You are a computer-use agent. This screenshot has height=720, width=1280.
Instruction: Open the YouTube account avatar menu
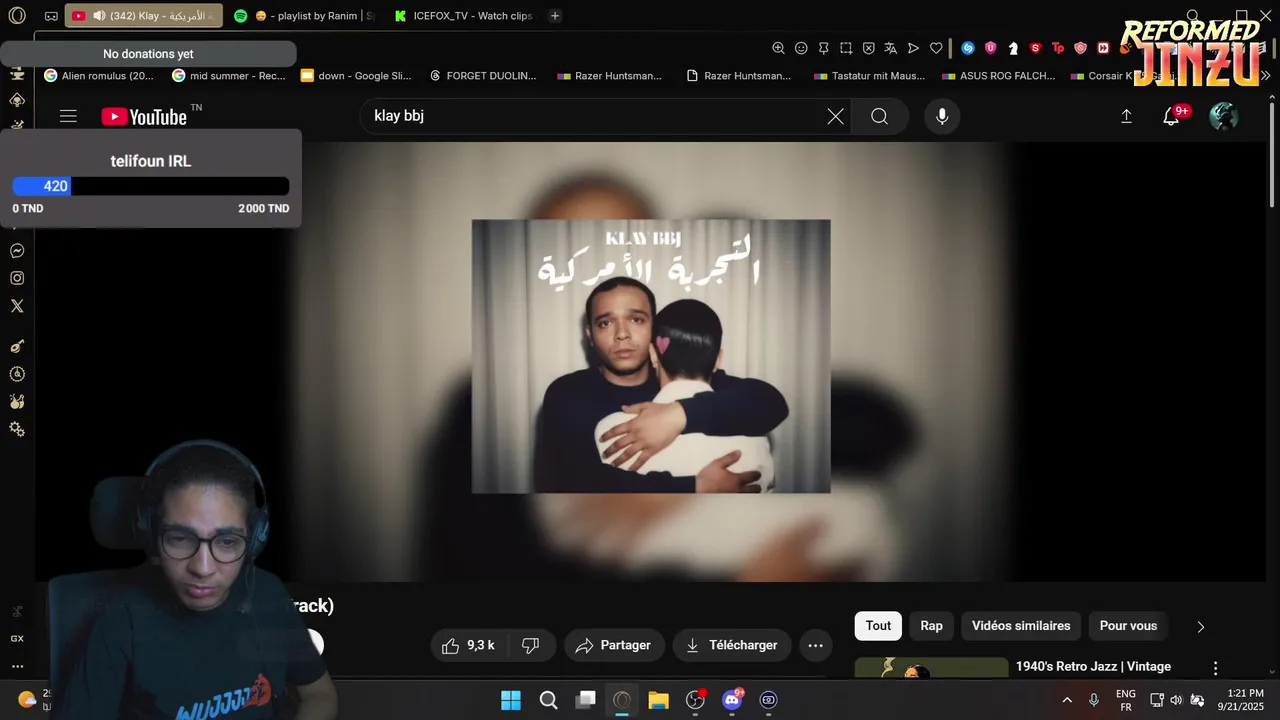click(x=1223, y=116)
